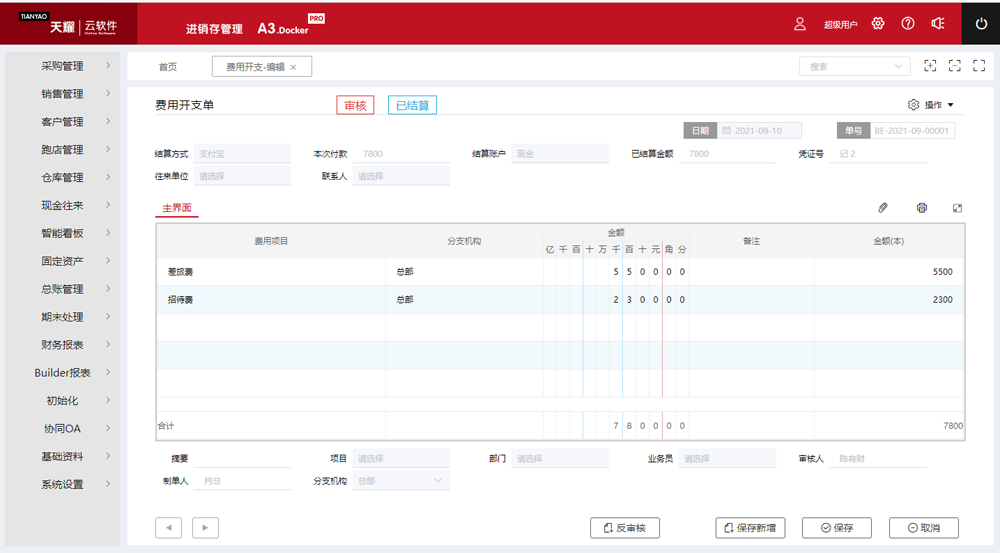Viewport: 1000px width, 553px height.
Task: Toggle fullscreen with empty frame icon
Action: (x=978, y=66)
